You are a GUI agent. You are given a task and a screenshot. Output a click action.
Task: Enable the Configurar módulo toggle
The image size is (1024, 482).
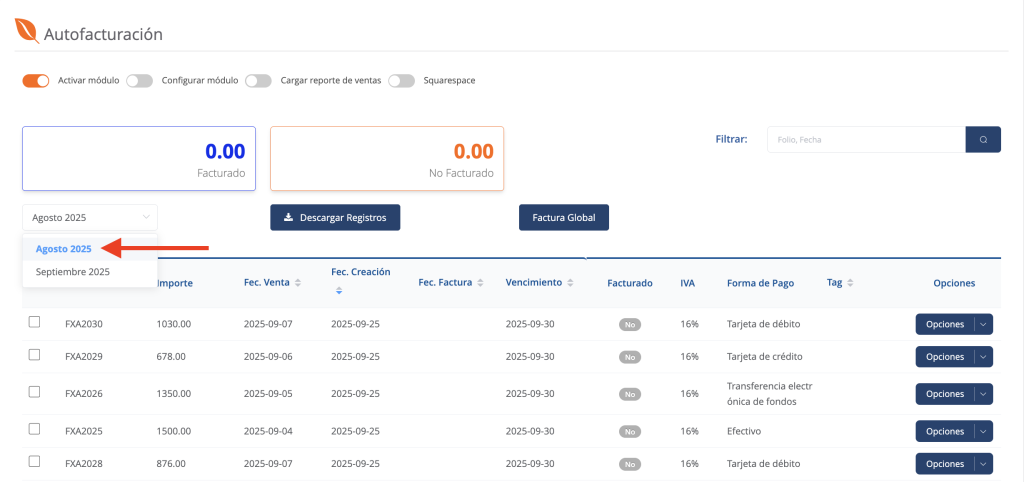click(139, 81)
